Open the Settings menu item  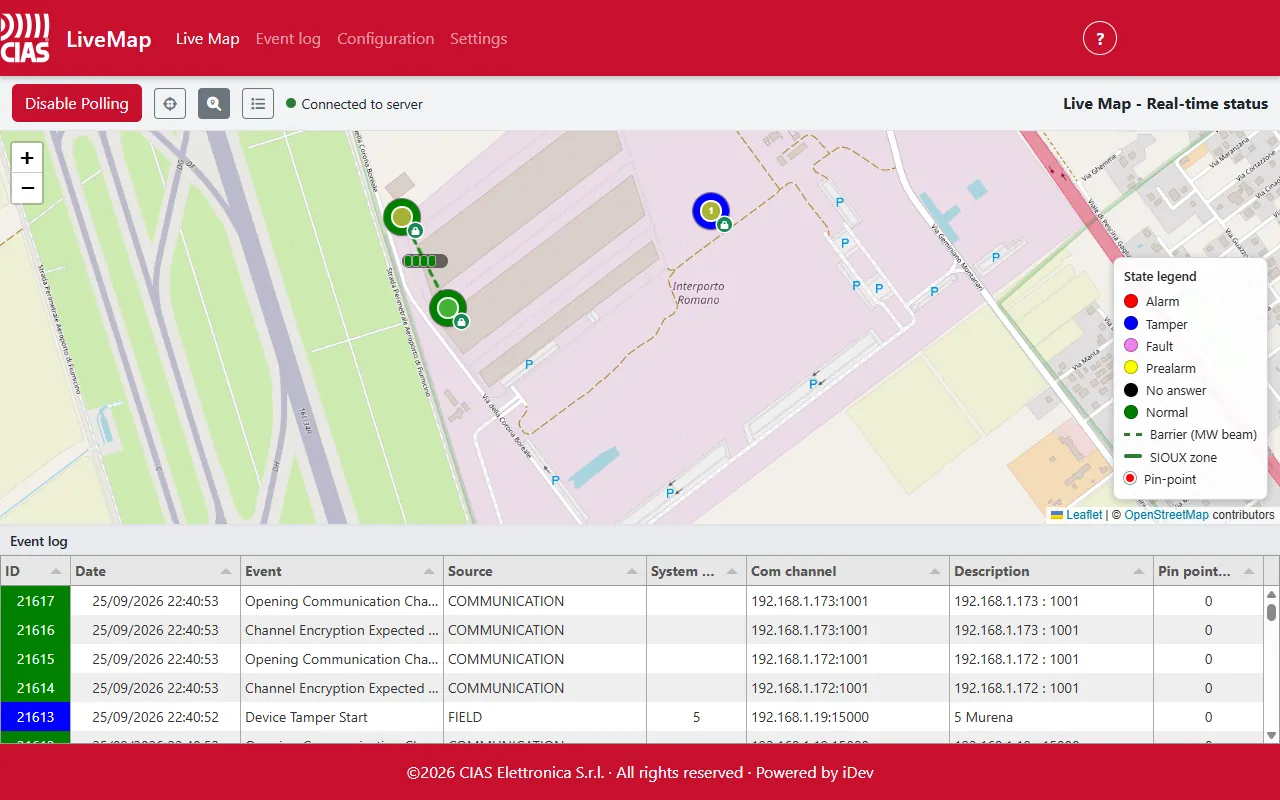pyautogui.click(x=478, y=38)
